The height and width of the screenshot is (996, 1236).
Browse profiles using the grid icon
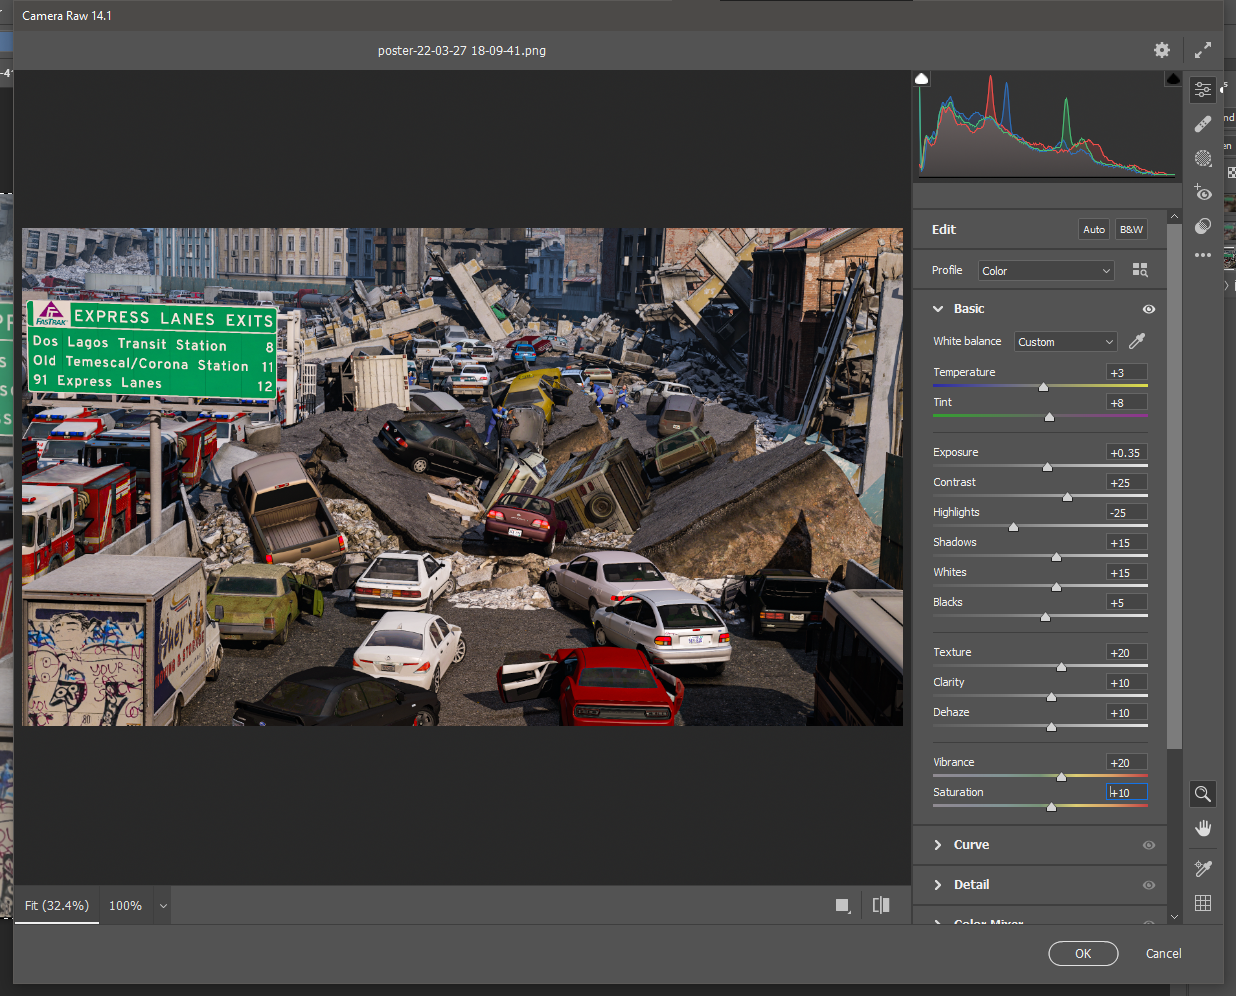tap(1140, 270)
